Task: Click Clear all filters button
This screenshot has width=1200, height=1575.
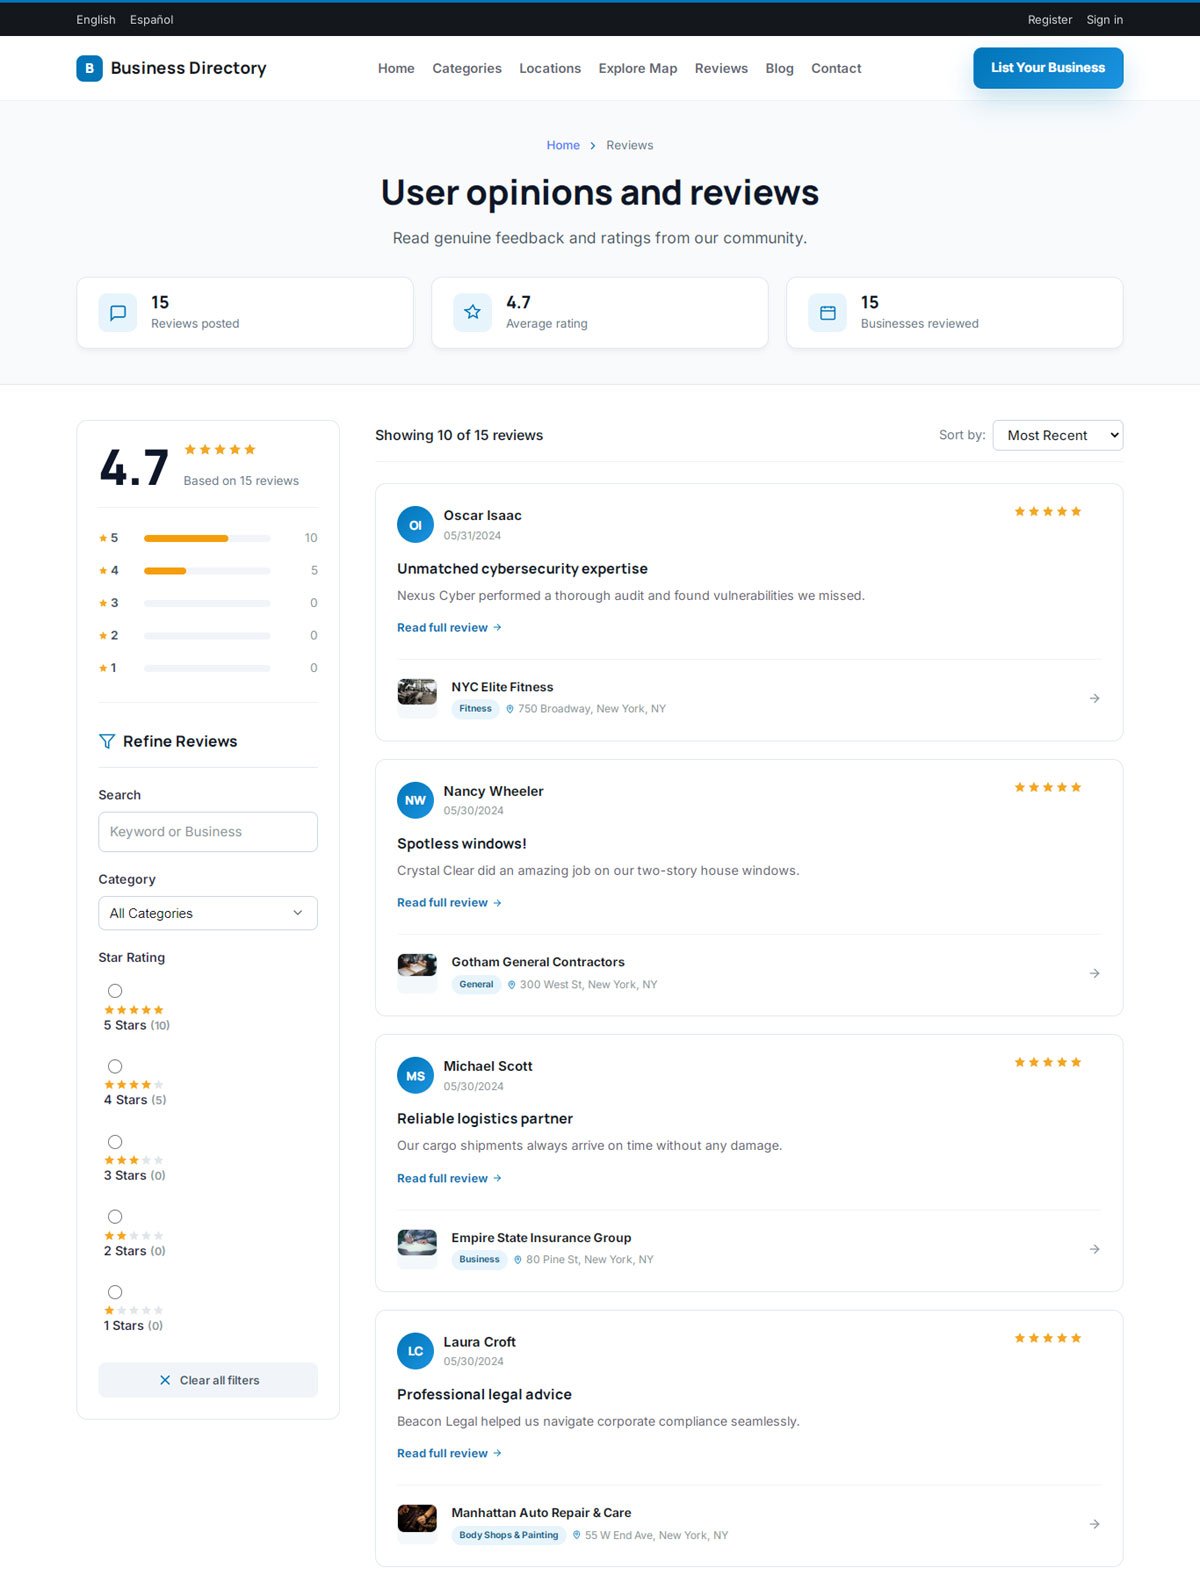Action: point(208,1380)
